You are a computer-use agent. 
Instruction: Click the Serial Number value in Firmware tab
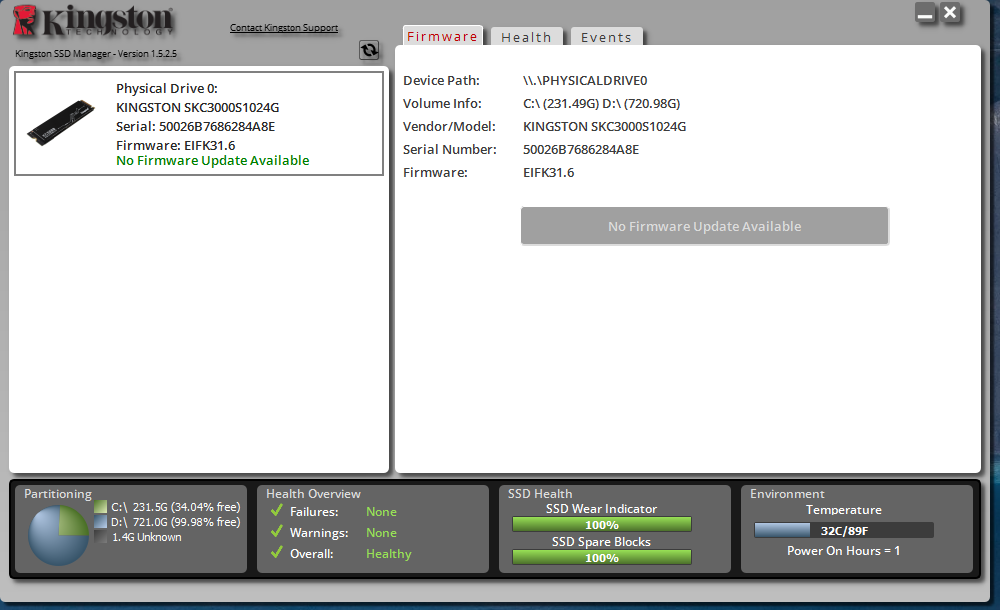580,149
